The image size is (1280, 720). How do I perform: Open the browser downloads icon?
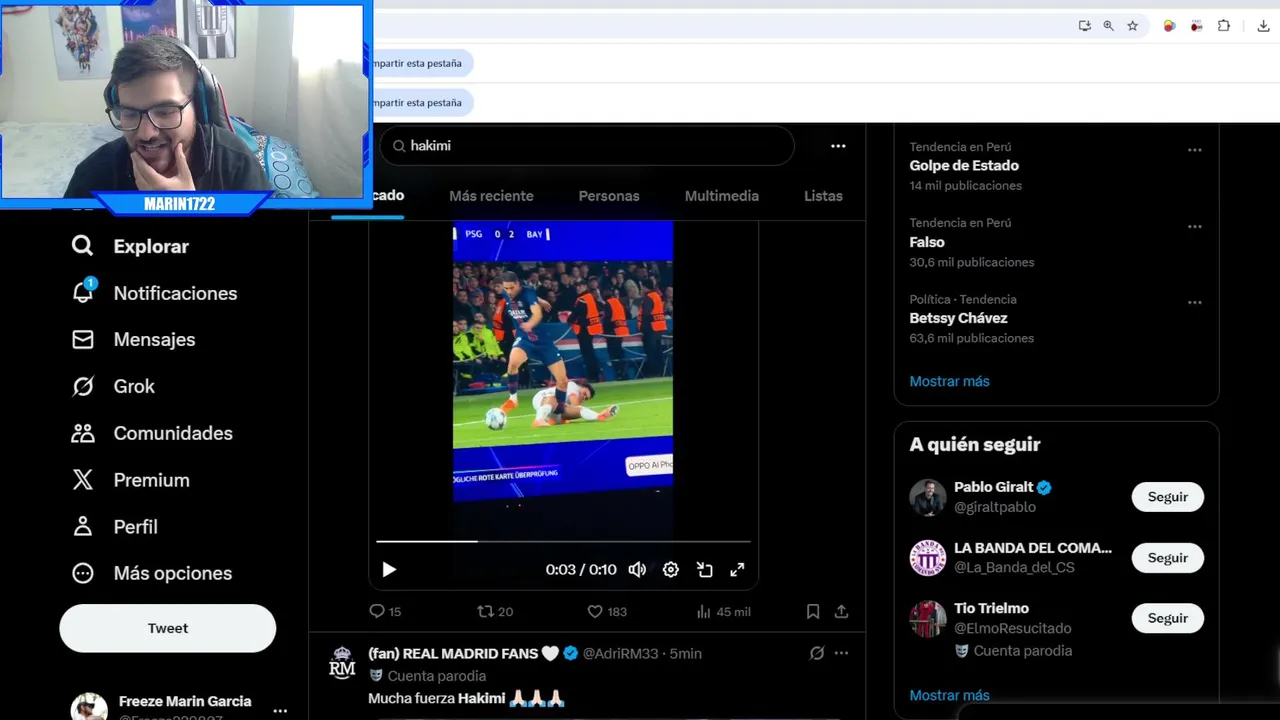(1263, 26)
